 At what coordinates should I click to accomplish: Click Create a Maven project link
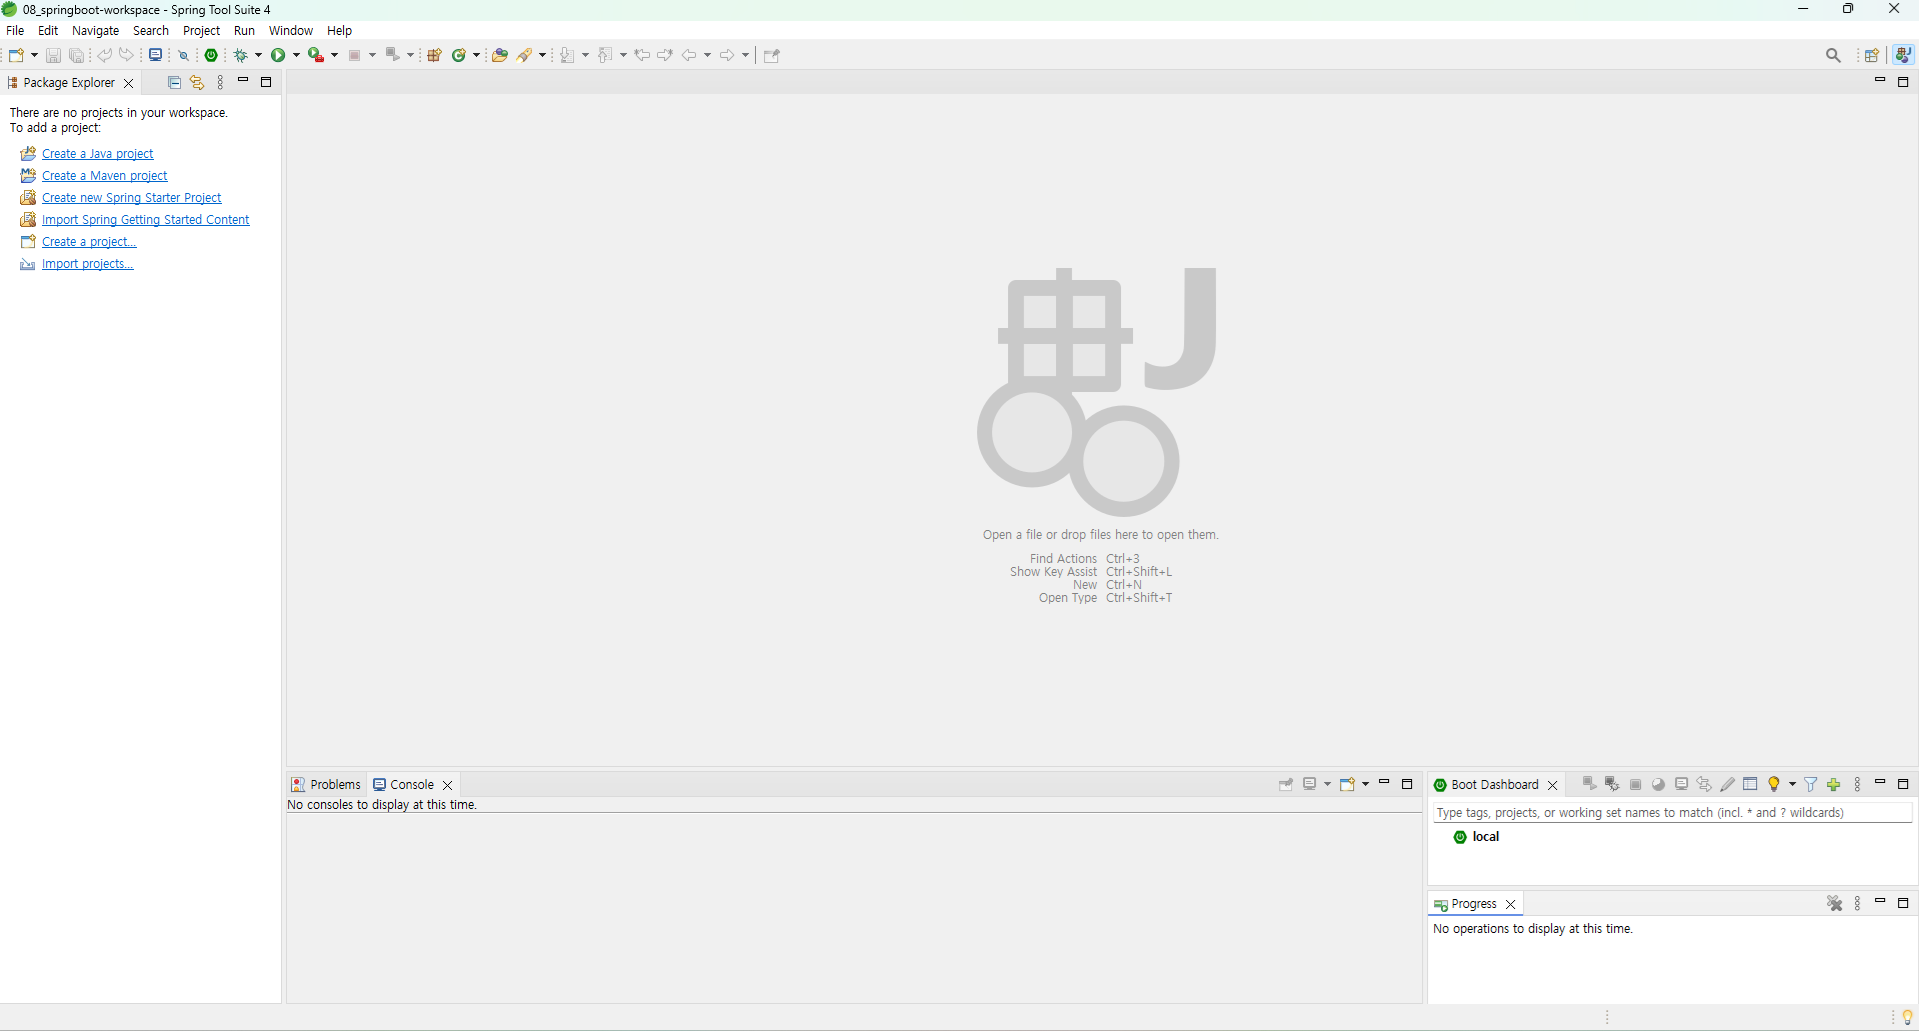(105, 176)
